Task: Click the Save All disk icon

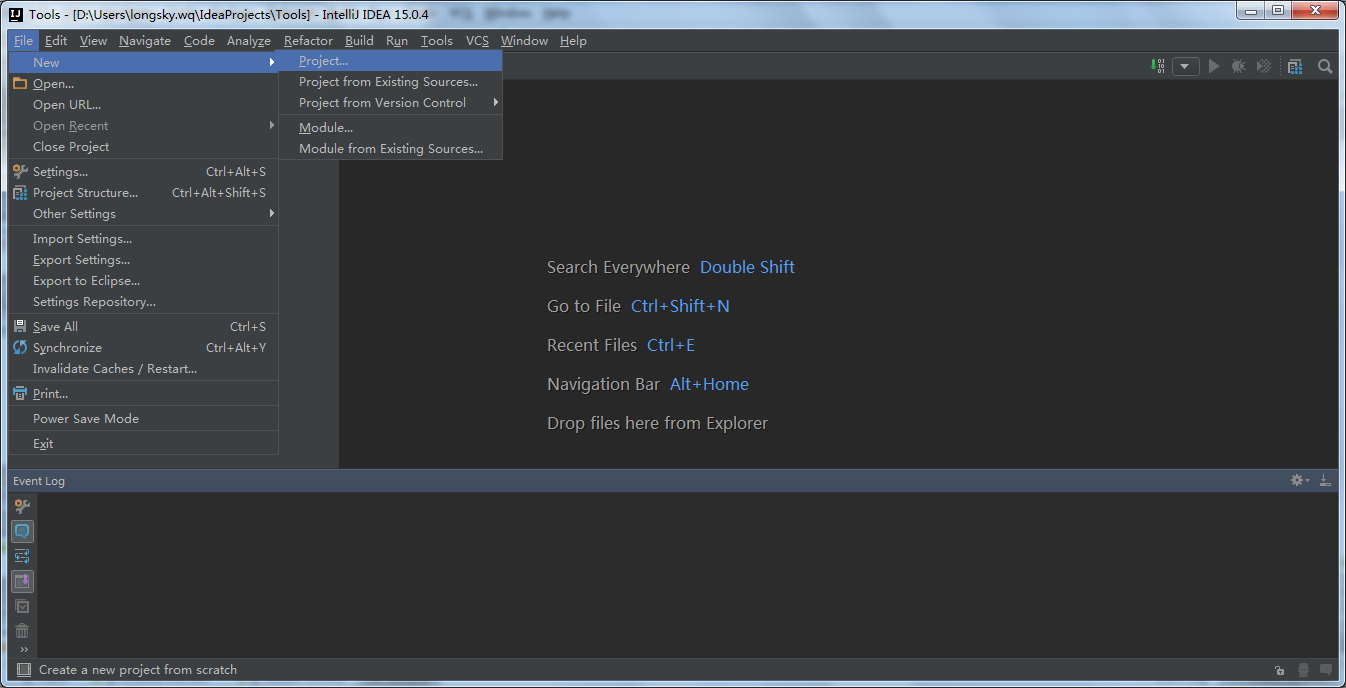Action: 20,327
